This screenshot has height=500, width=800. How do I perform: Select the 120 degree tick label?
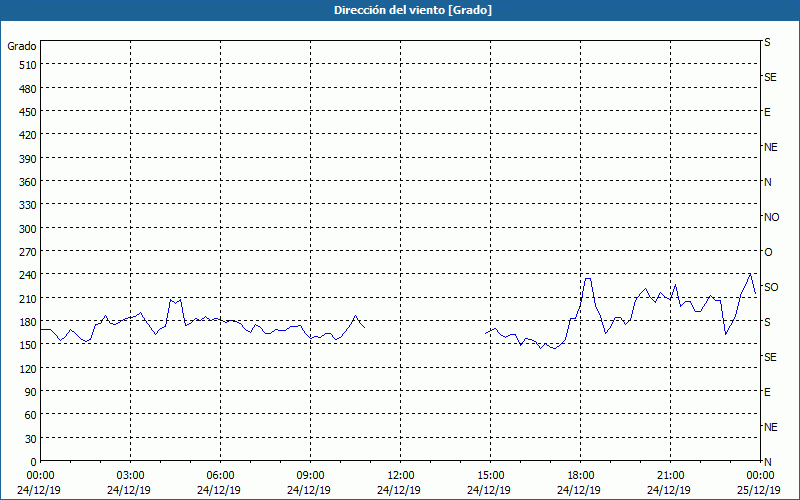(x=28, y=369)
